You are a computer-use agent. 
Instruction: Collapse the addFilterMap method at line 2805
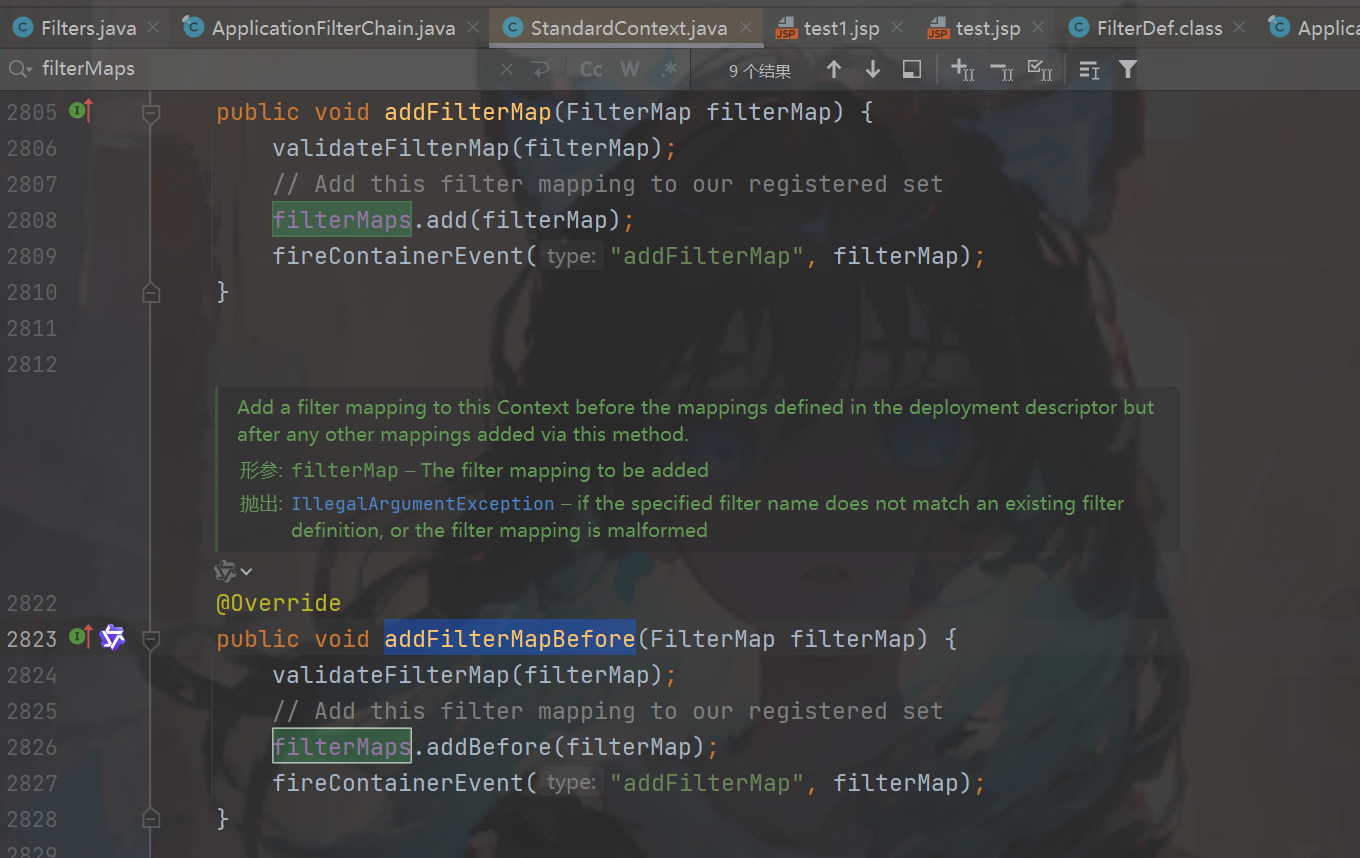coord(151,112)
